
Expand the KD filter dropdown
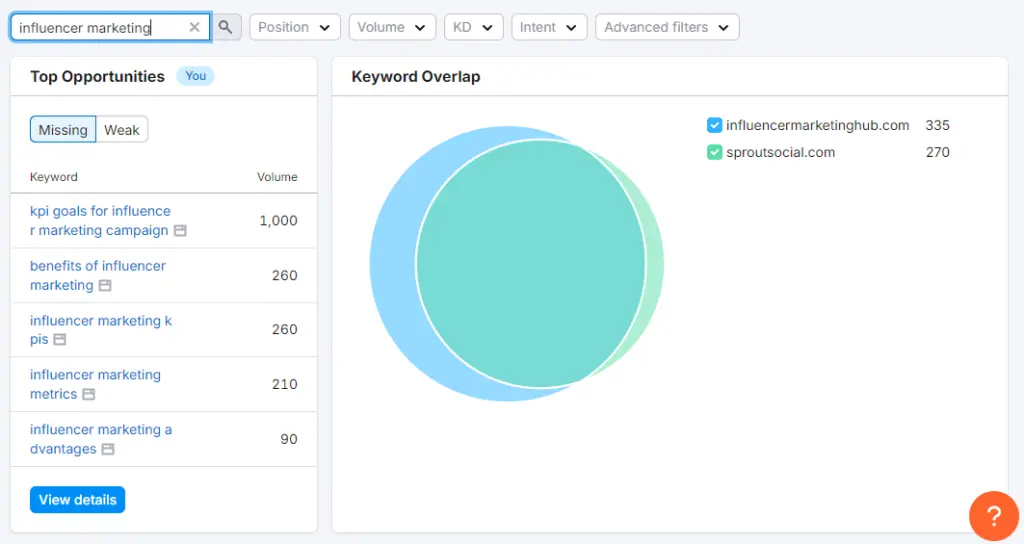(473, 27)
